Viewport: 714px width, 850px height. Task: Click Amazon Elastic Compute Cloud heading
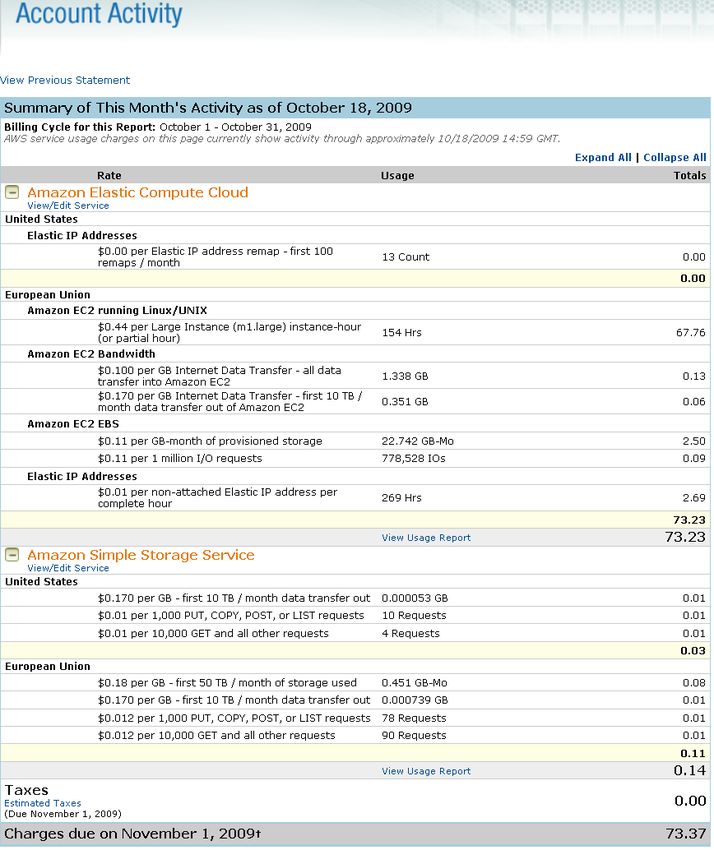(138, 192)
